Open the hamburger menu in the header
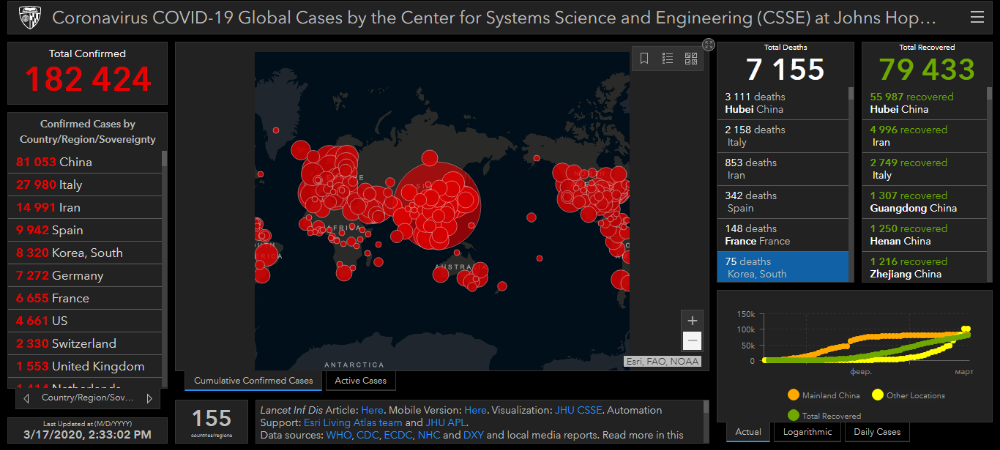Screen dimensions: 1000x450 coord(976,17)
